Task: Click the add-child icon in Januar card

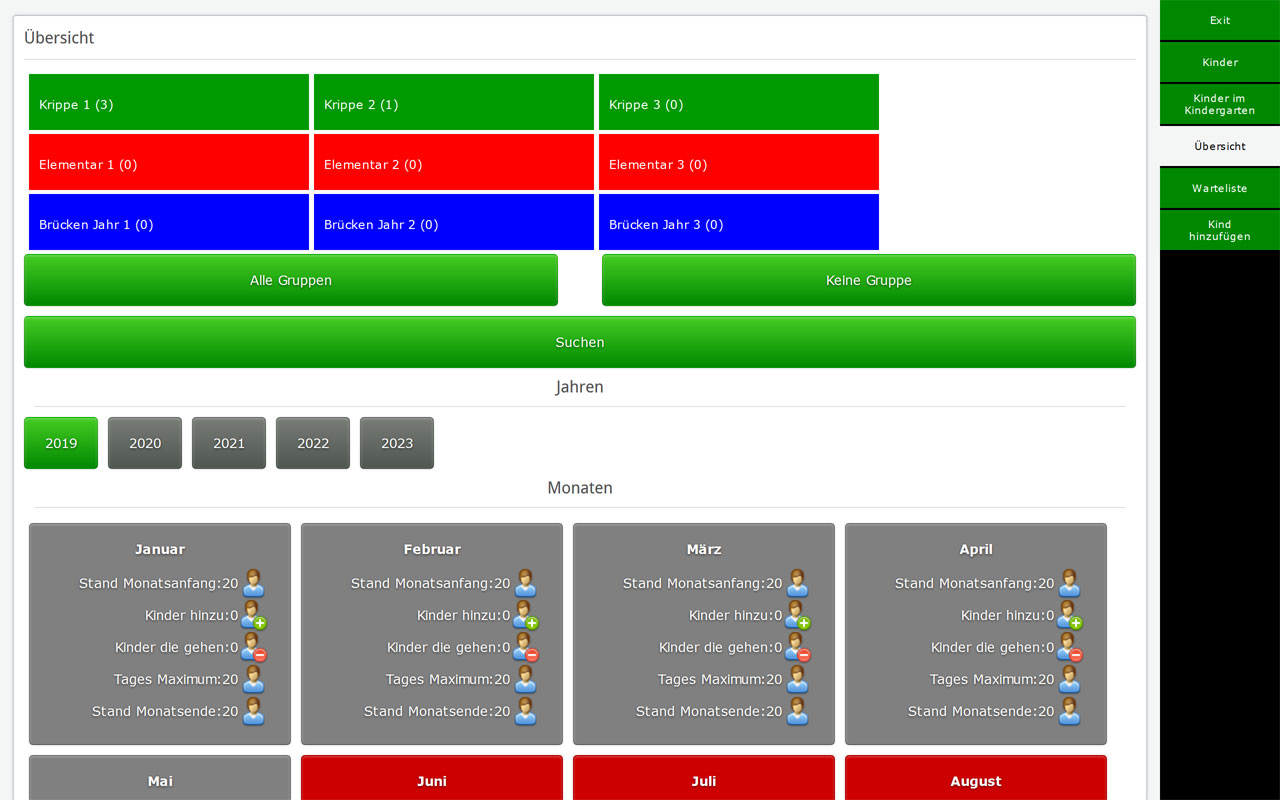Action: [x=254, y=615]
